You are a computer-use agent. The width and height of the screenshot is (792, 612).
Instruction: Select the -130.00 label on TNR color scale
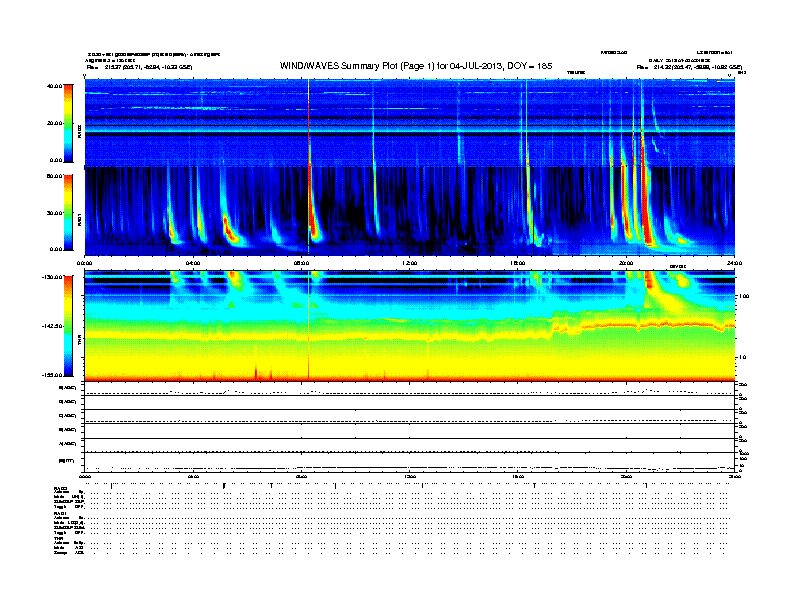(52, 277)
